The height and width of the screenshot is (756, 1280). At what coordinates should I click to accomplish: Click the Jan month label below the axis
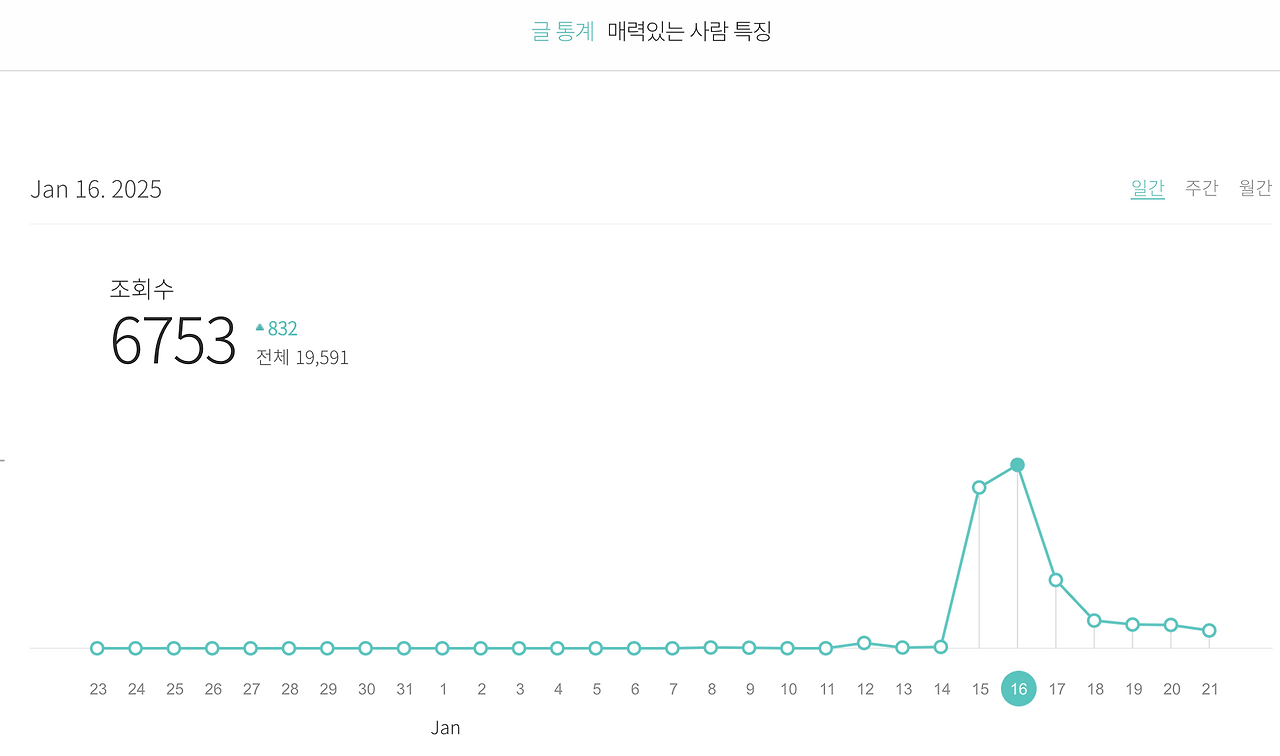[x=446, y=727]
